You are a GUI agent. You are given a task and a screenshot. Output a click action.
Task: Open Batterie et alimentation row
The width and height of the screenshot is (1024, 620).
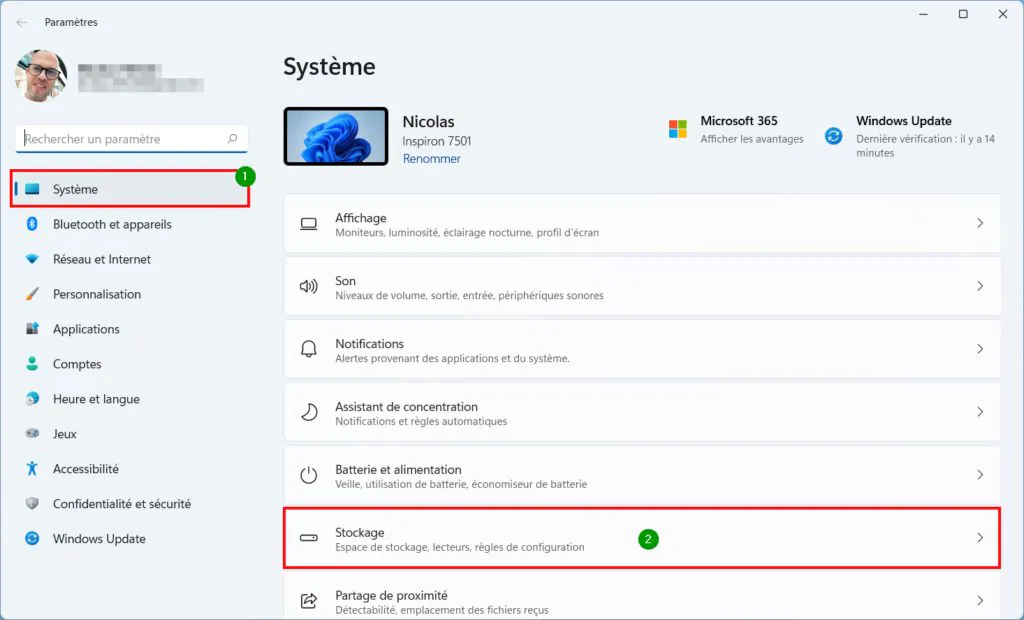pos(642,474)
